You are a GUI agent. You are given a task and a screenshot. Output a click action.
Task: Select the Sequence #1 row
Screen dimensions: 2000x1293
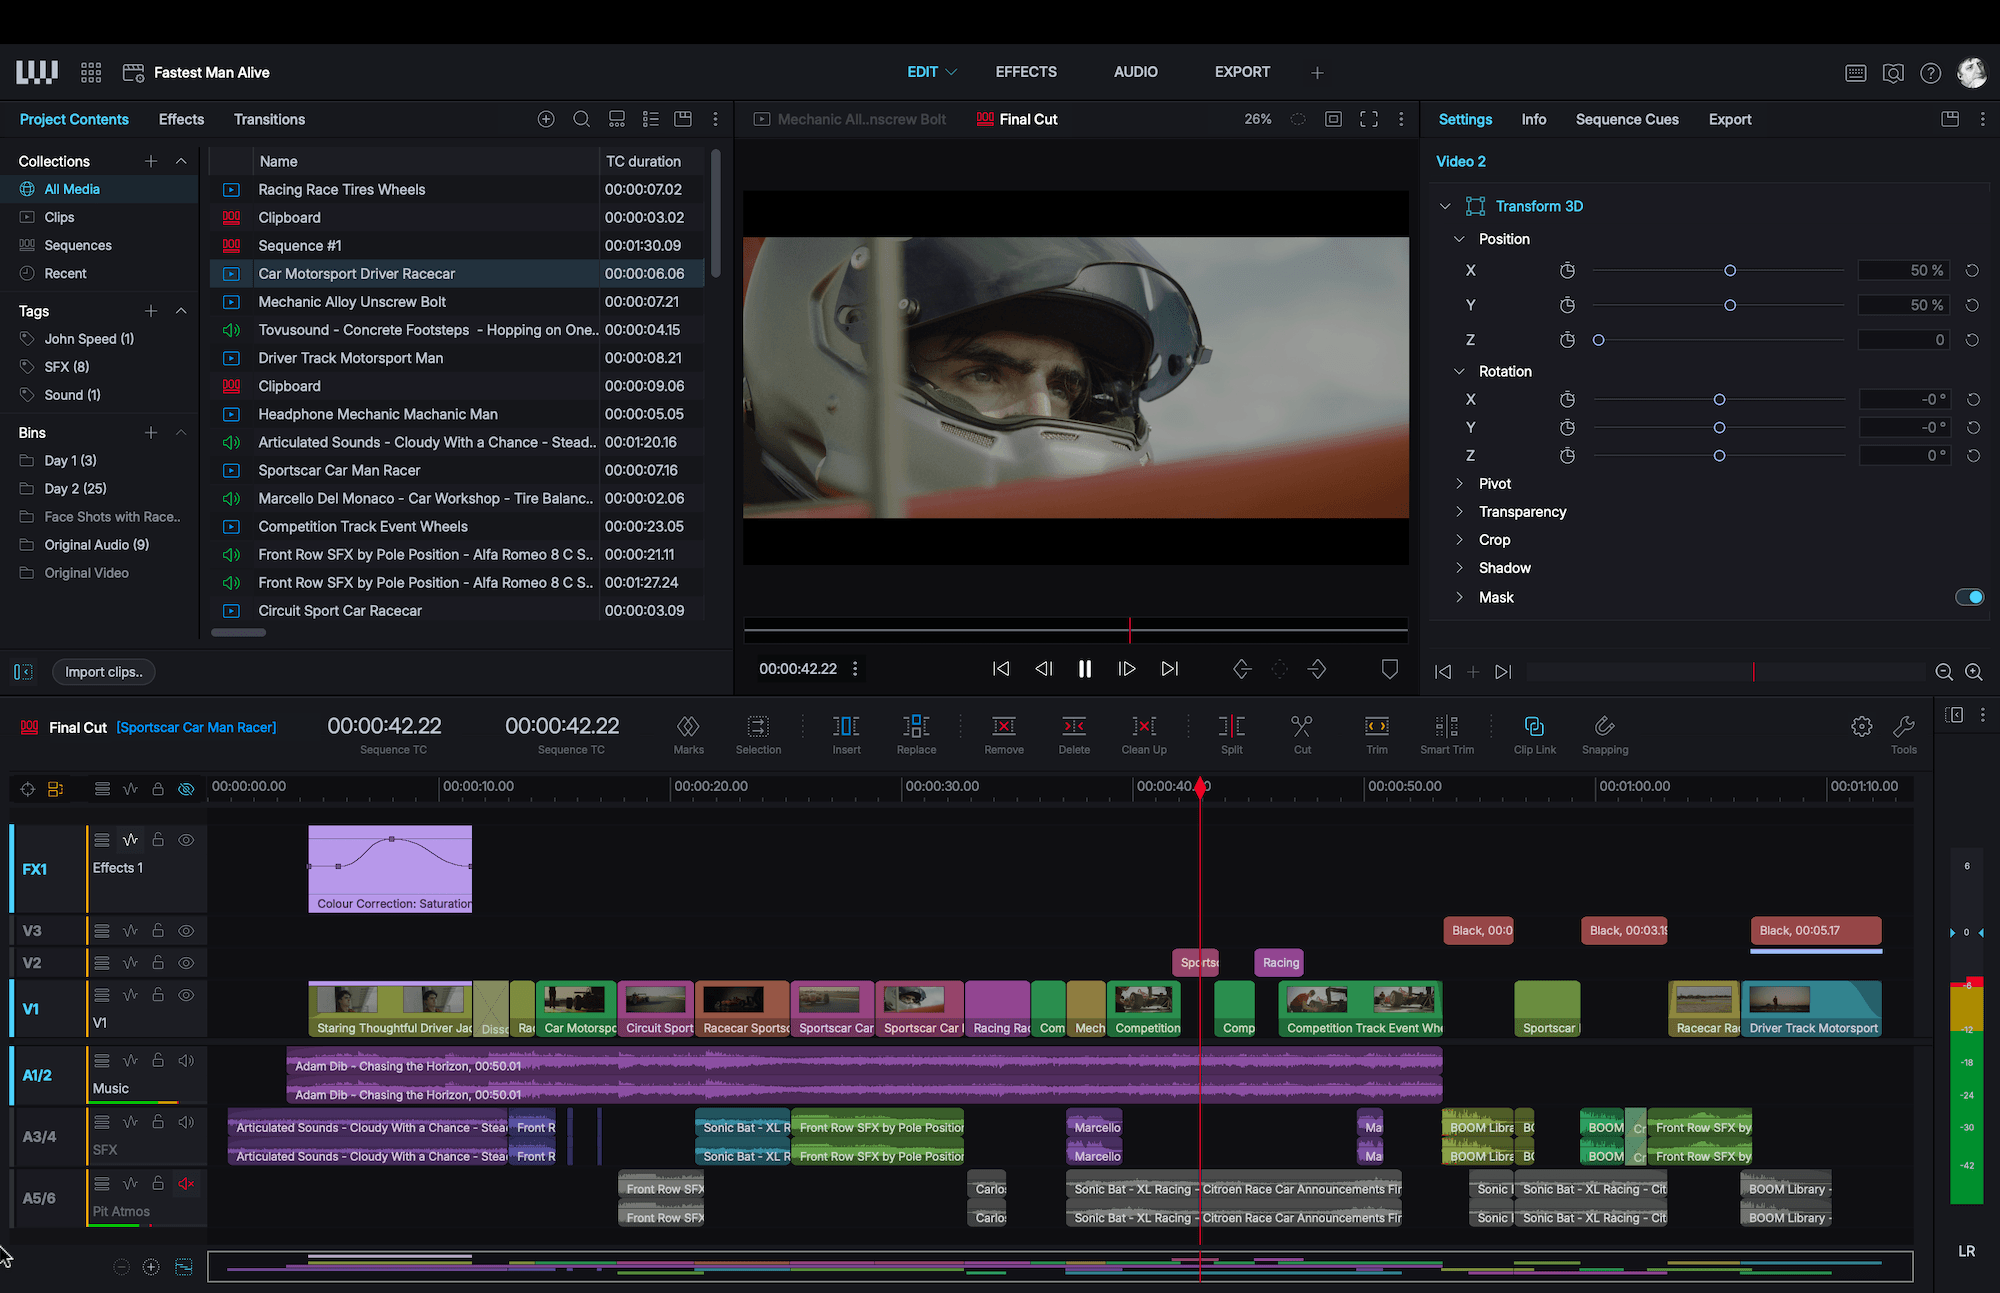tap(456, 246)
